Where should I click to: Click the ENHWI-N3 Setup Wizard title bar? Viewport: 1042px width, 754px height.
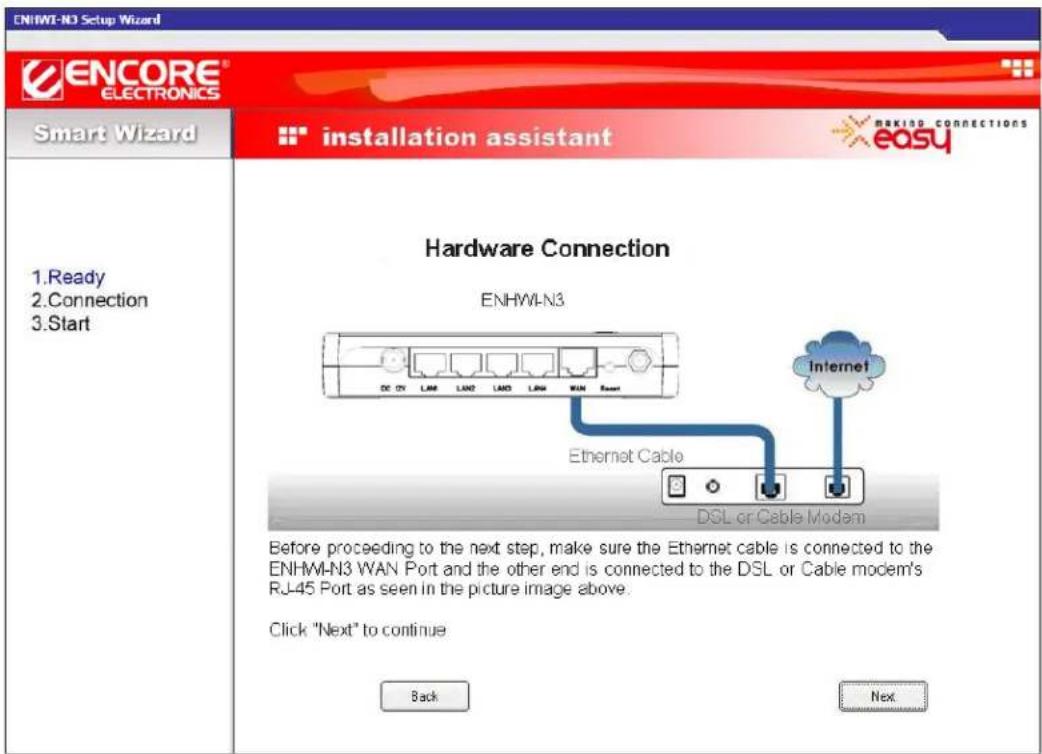pos(521,19)
